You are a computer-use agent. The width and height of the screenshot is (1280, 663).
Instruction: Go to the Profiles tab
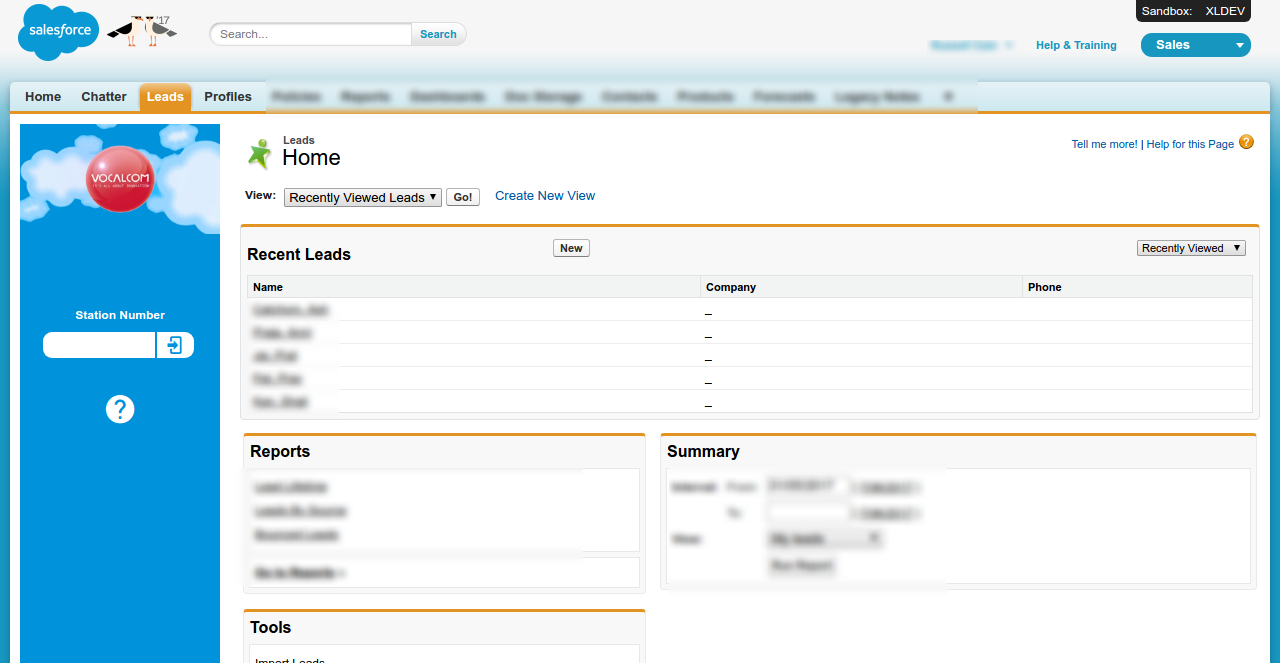(228, 97)
